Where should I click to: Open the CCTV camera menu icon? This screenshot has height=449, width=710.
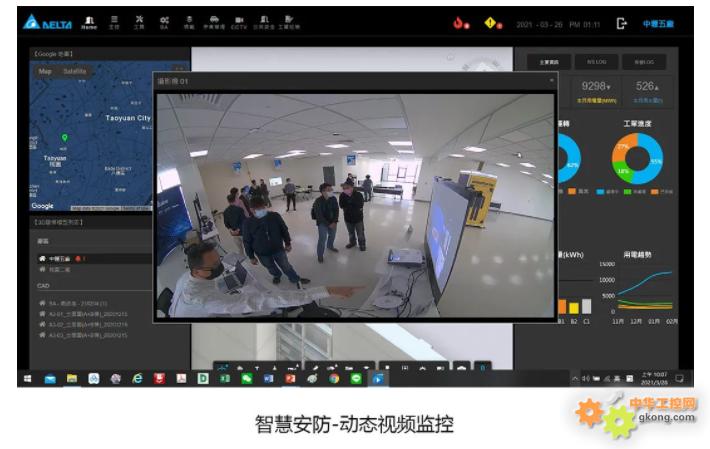239,23
